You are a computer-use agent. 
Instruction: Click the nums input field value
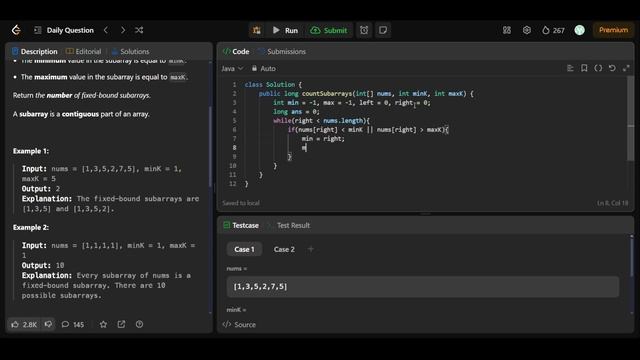[422, 287]
